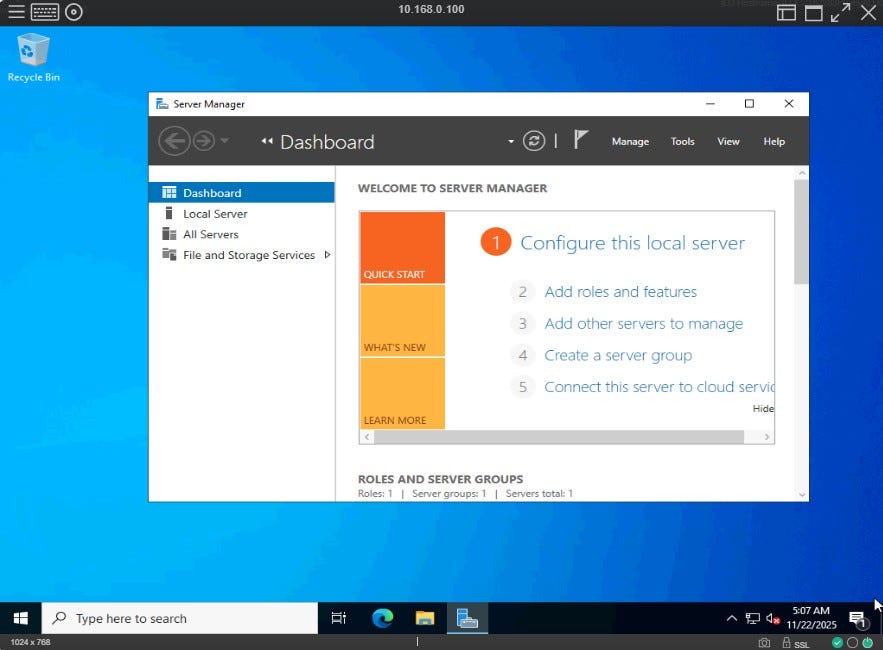Open File Explorer from the taskbar
This screenshot has width=883, height=650.
coord(425,618)
